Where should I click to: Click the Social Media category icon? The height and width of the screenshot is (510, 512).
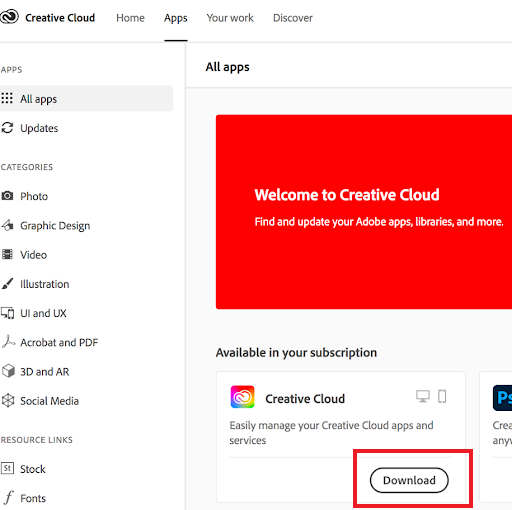[8, 400]
